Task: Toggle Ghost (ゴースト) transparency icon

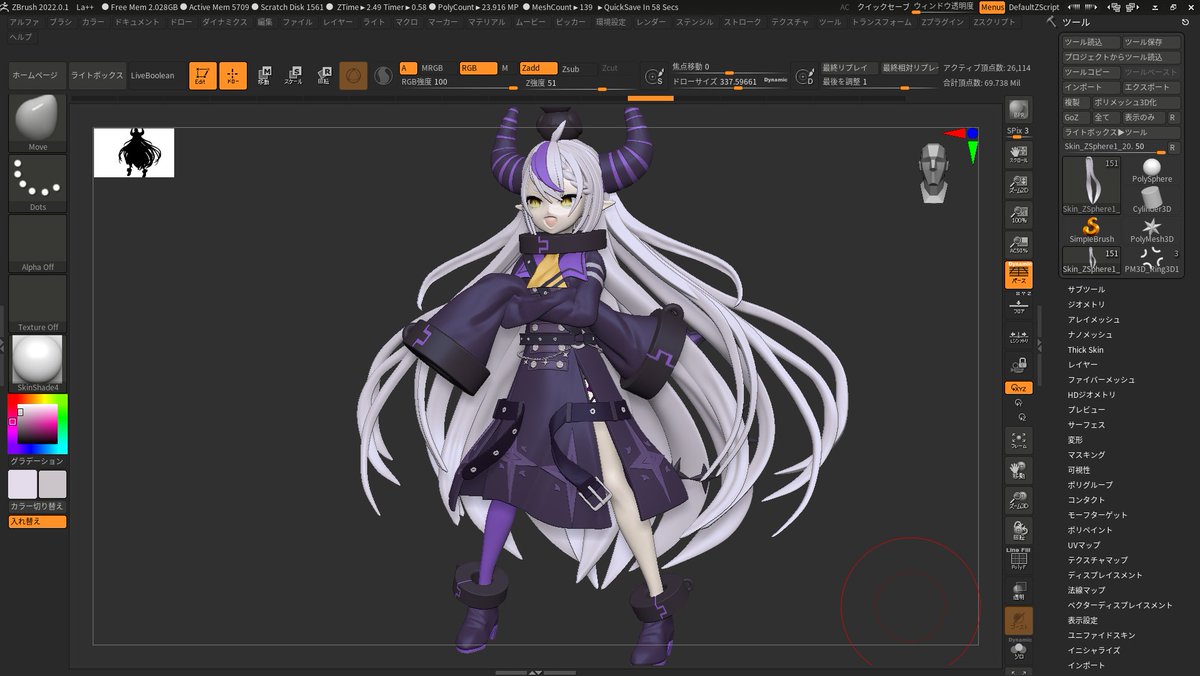Action: point(1018,621)
